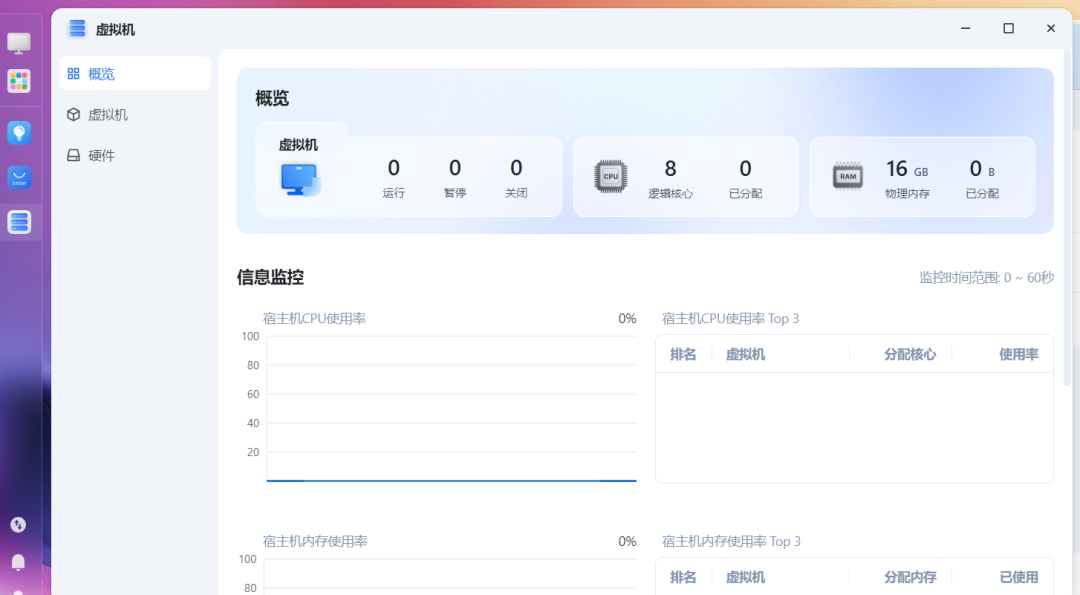Select the virtual machine app dock icon
Screen dimensions: 1080x595
tap(19, 222)
